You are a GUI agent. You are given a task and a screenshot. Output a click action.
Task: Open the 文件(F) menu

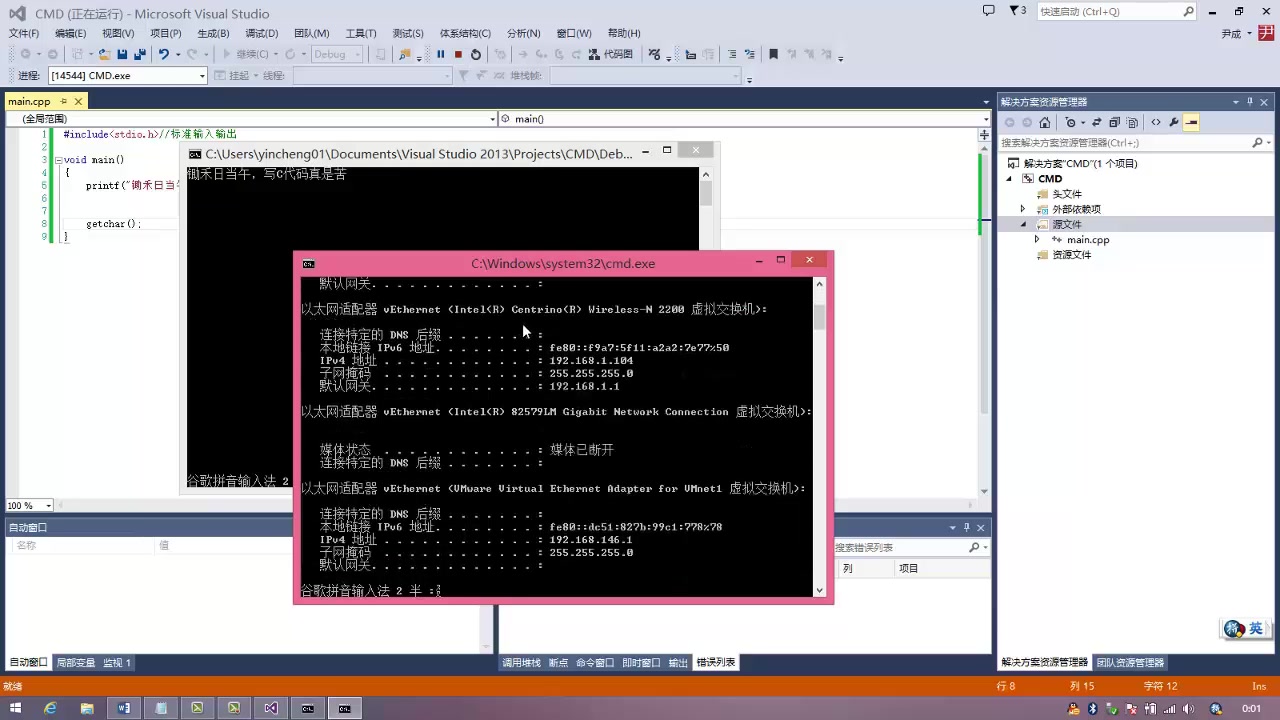tap(24, 33)
